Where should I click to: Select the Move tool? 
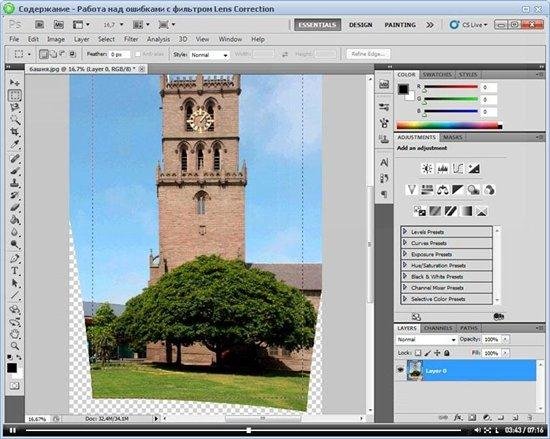[14, 82]
